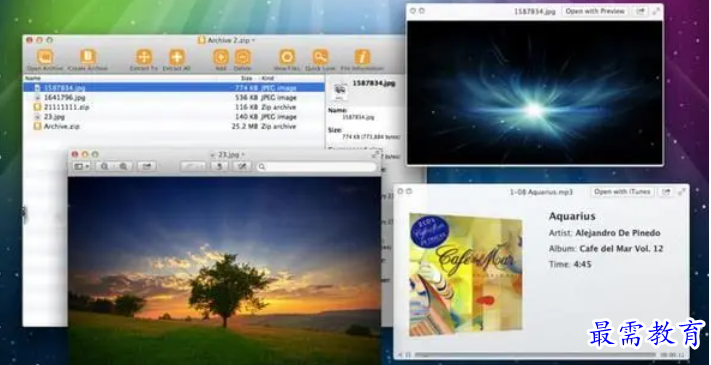The image size is (711, 365).
Task: Select the Archive.zip file row
Action: pos(174,127)
